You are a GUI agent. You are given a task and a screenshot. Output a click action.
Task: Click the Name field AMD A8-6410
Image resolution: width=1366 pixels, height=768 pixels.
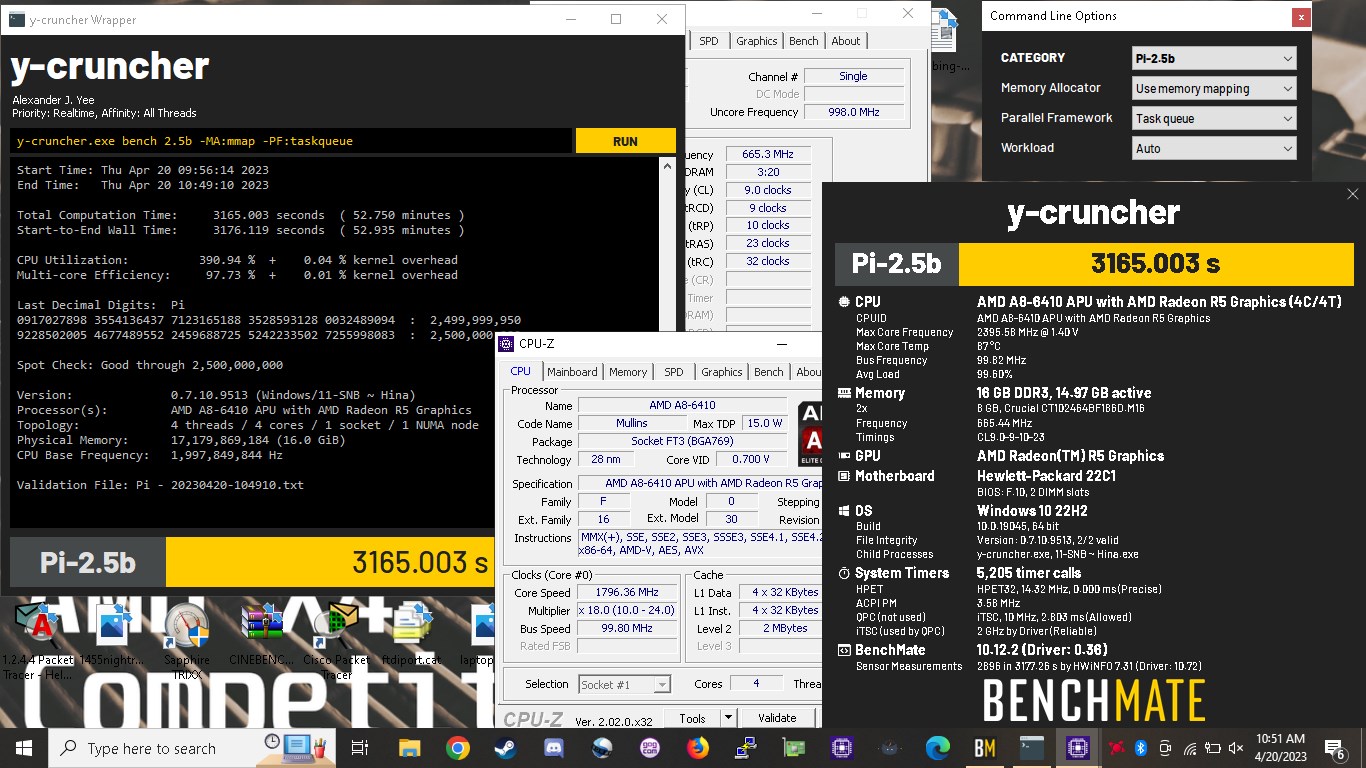pyautogui.click(x=682, y=405)
